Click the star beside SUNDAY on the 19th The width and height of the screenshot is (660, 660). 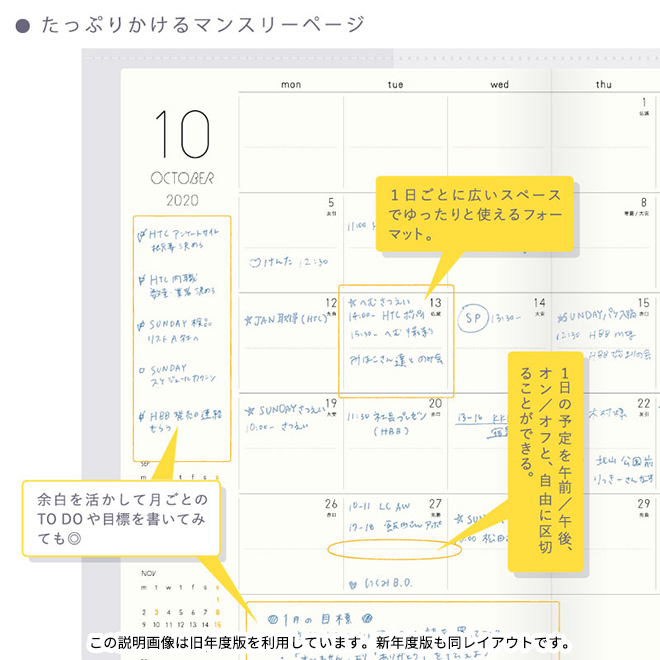(x=248, y=410)
